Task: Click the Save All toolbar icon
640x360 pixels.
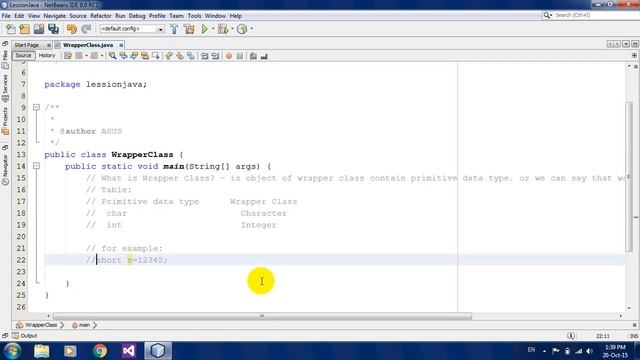Action: coord(53,29)
